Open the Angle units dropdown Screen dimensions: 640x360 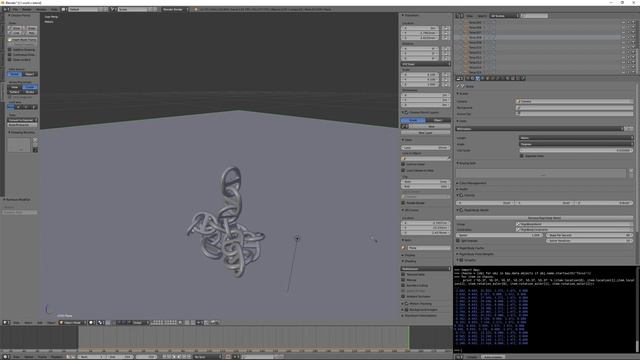coord(576,144)
